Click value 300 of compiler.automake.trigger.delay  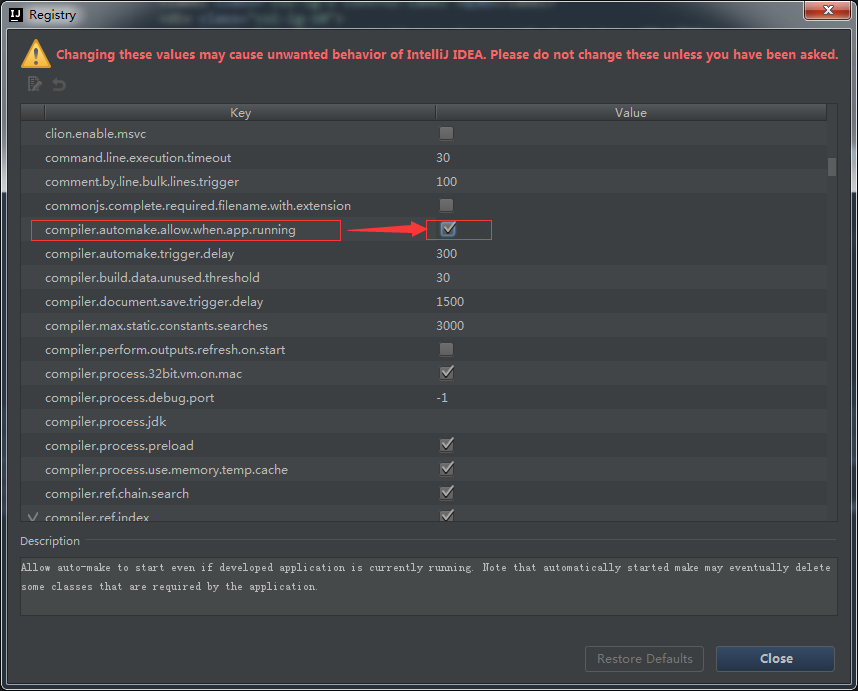coord(447,254)
